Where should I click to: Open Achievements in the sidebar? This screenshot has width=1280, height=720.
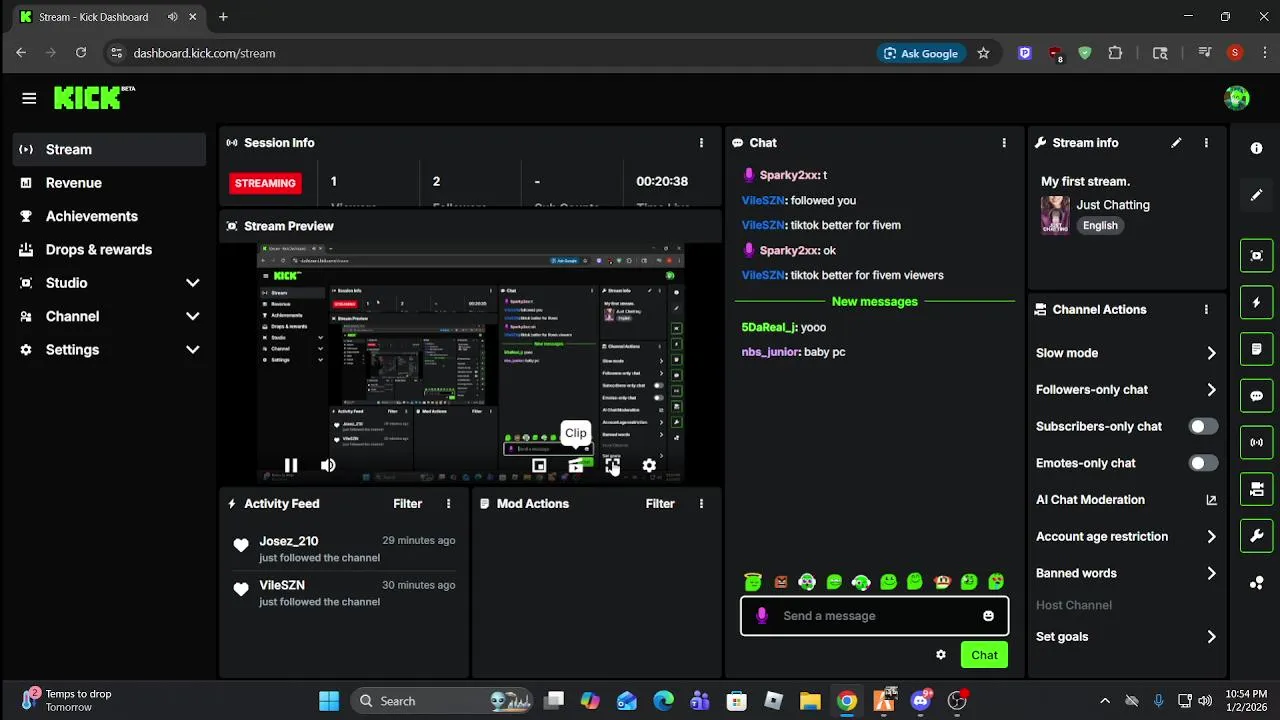[x=110, y=216]
